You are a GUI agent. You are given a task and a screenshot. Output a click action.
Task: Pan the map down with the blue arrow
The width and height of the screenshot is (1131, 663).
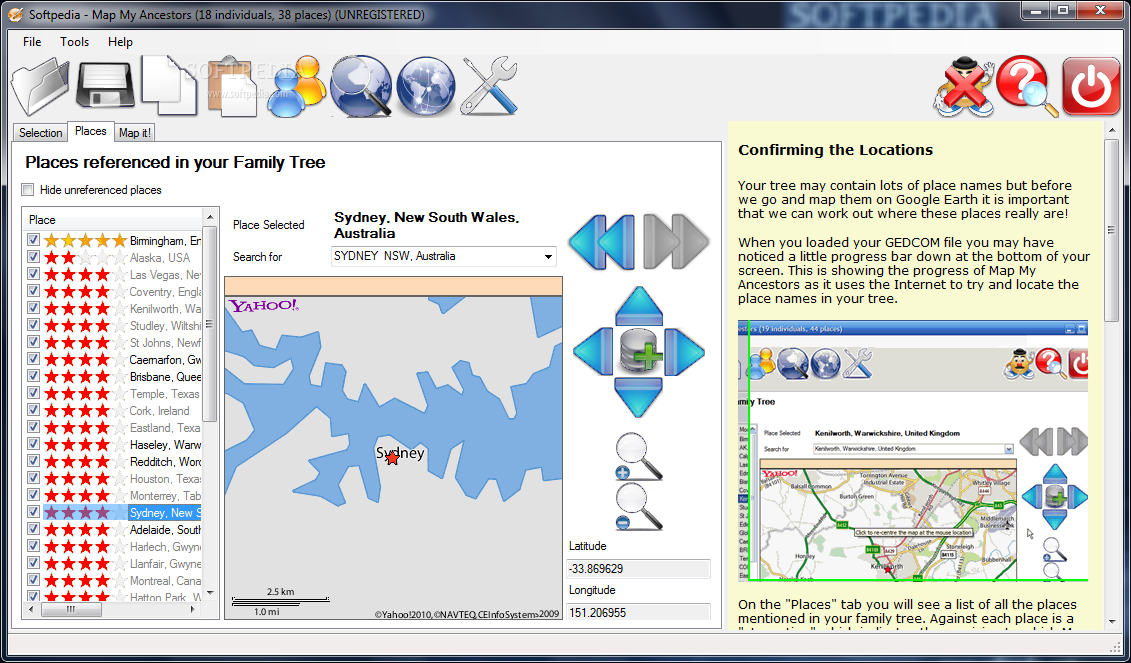pos(639,397)
